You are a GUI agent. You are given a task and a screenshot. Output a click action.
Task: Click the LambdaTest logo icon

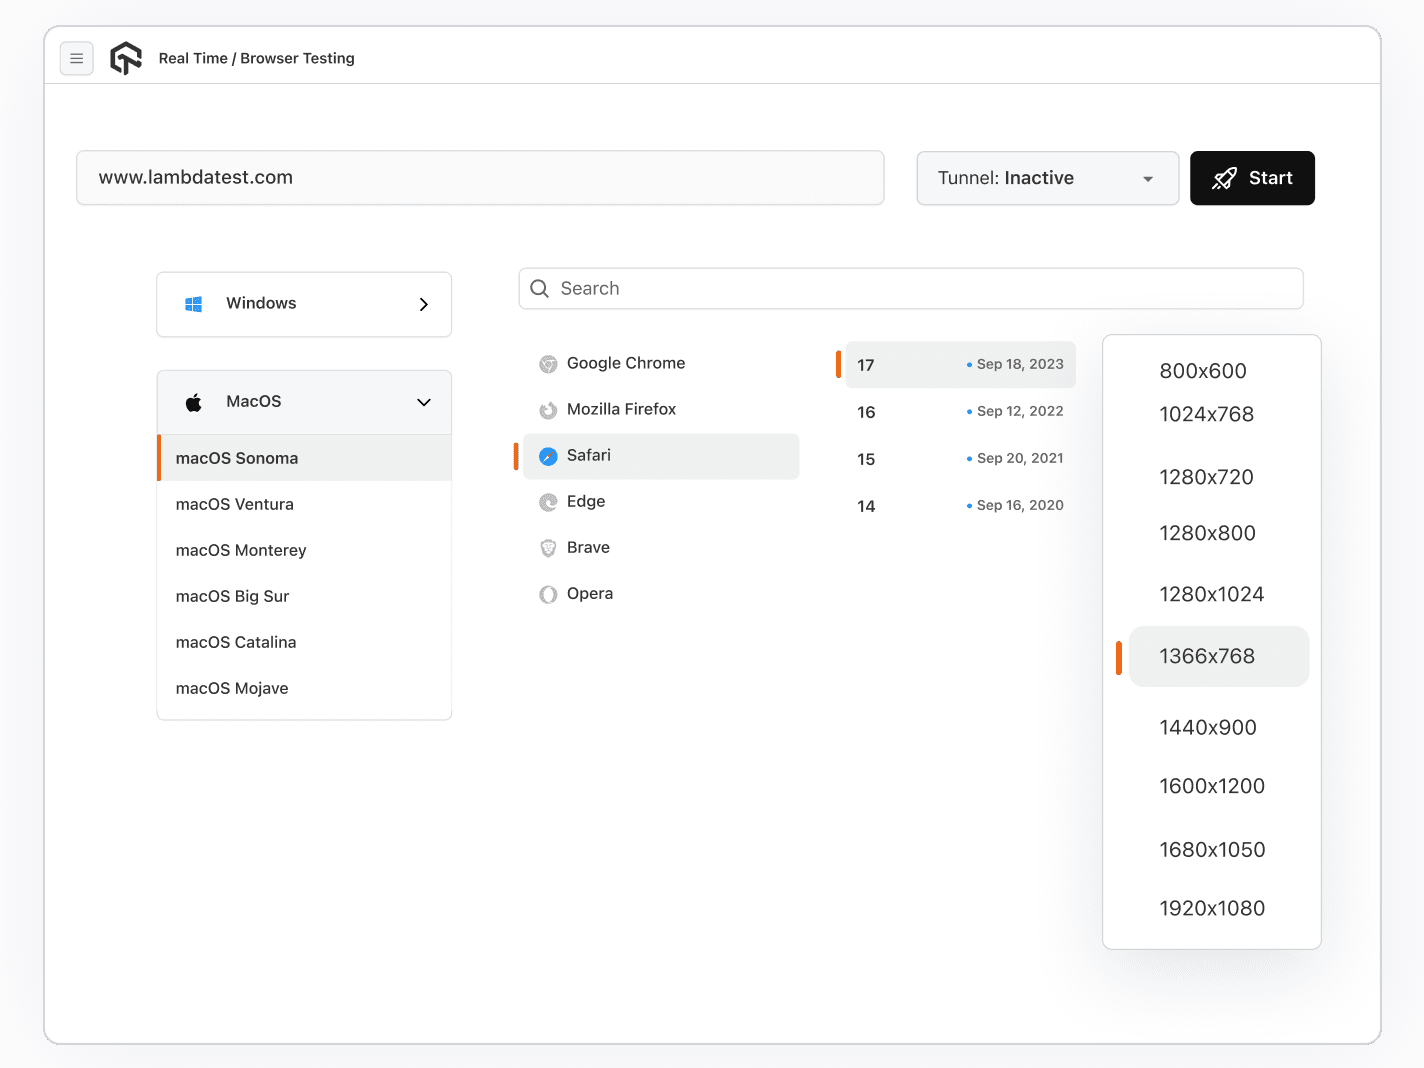[x=126, y=58]
